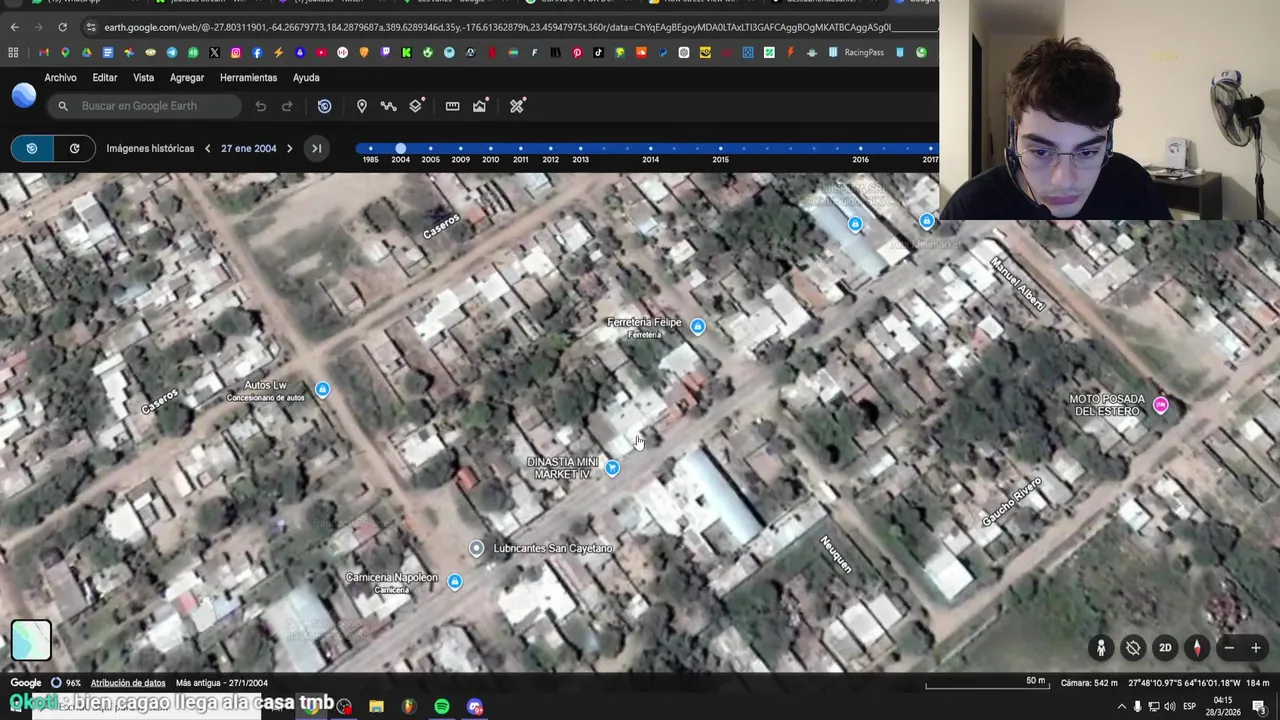1280x720 pixels.
Task: Zoom out with the minus button
Action: pyautogui.click(x=1229, y=648)
